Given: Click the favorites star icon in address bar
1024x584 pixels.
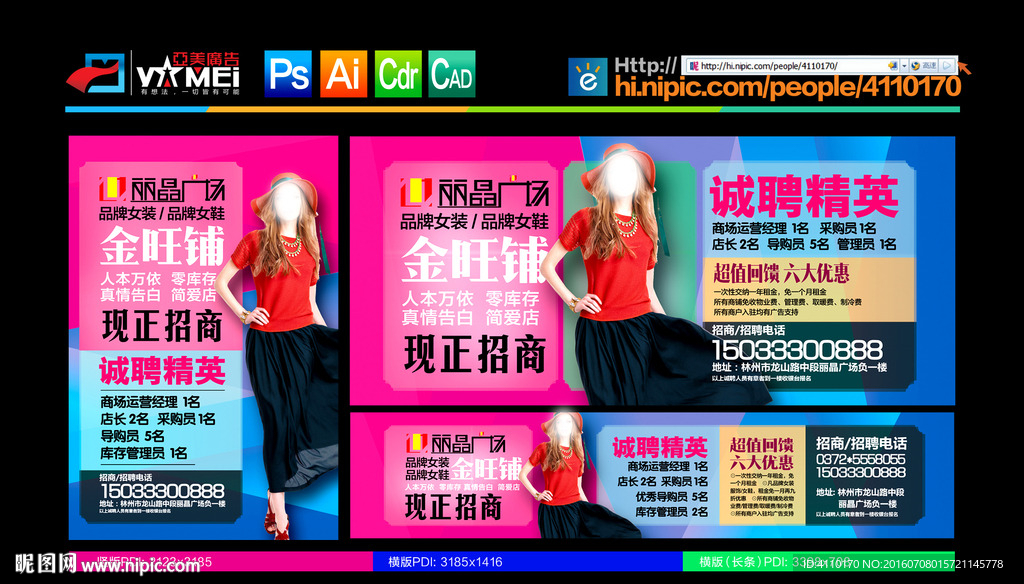Looking at the screenshot, I should pyautogui.click(x=893, y=66).
